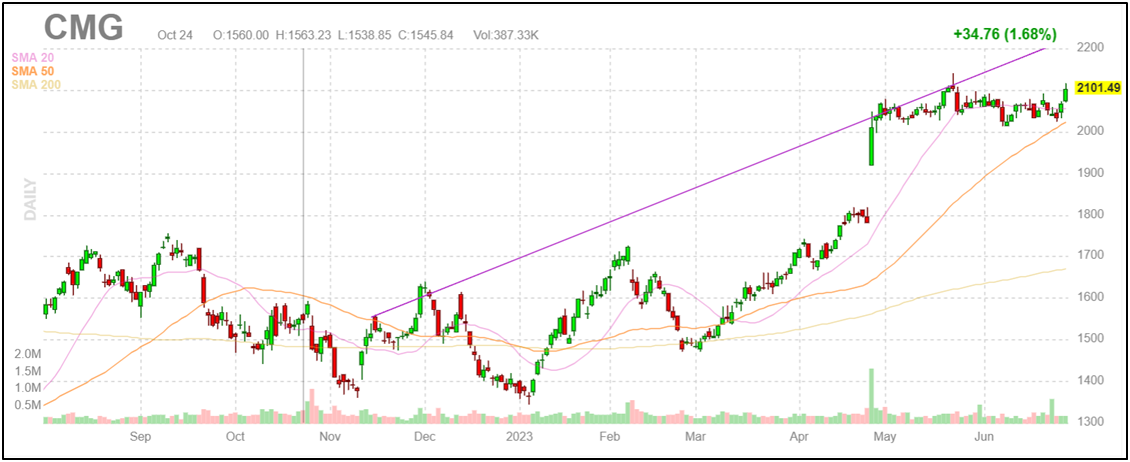Click the Apr label on time axis
1130x462 pixels.
(x=799, y=436)
